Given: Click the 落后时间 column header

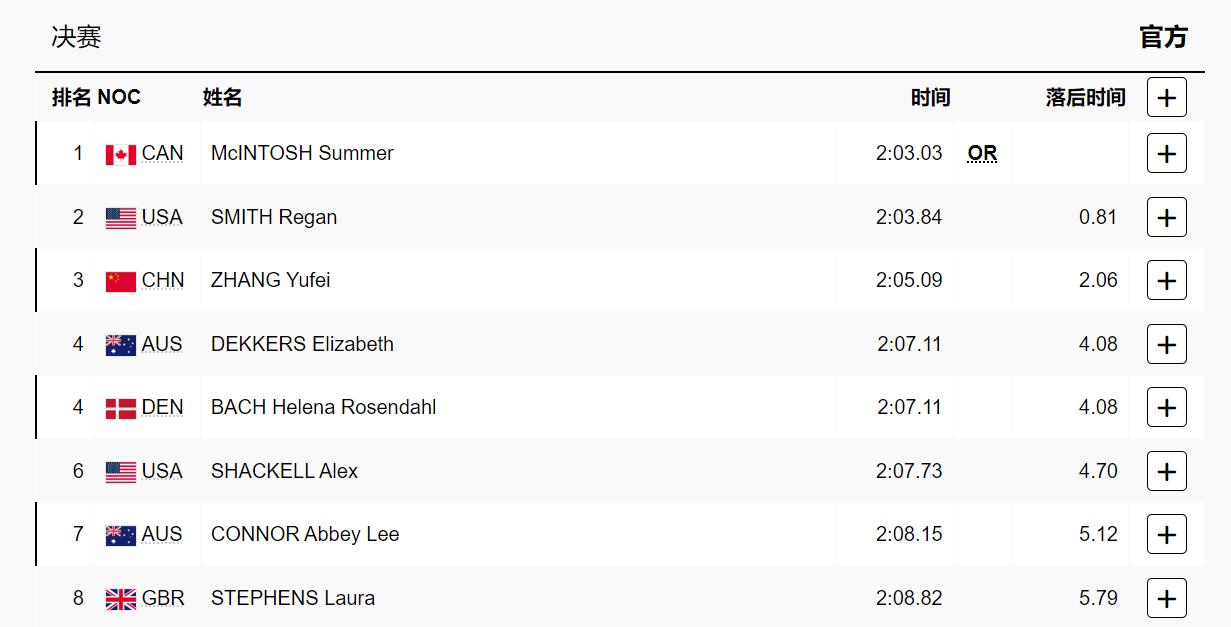Looking at the screenshot, I should tap(1085, 97).
